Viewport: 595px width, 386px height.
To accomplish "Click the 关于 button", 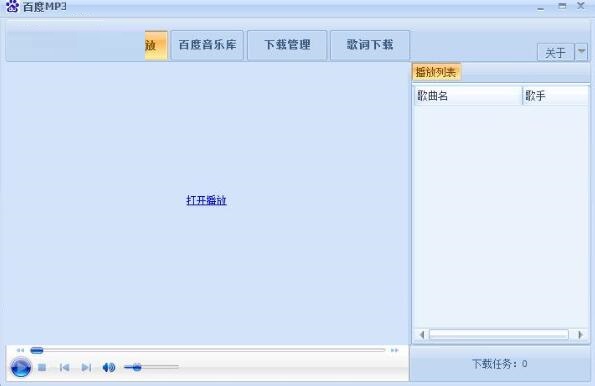I will (x=556, y=52).
